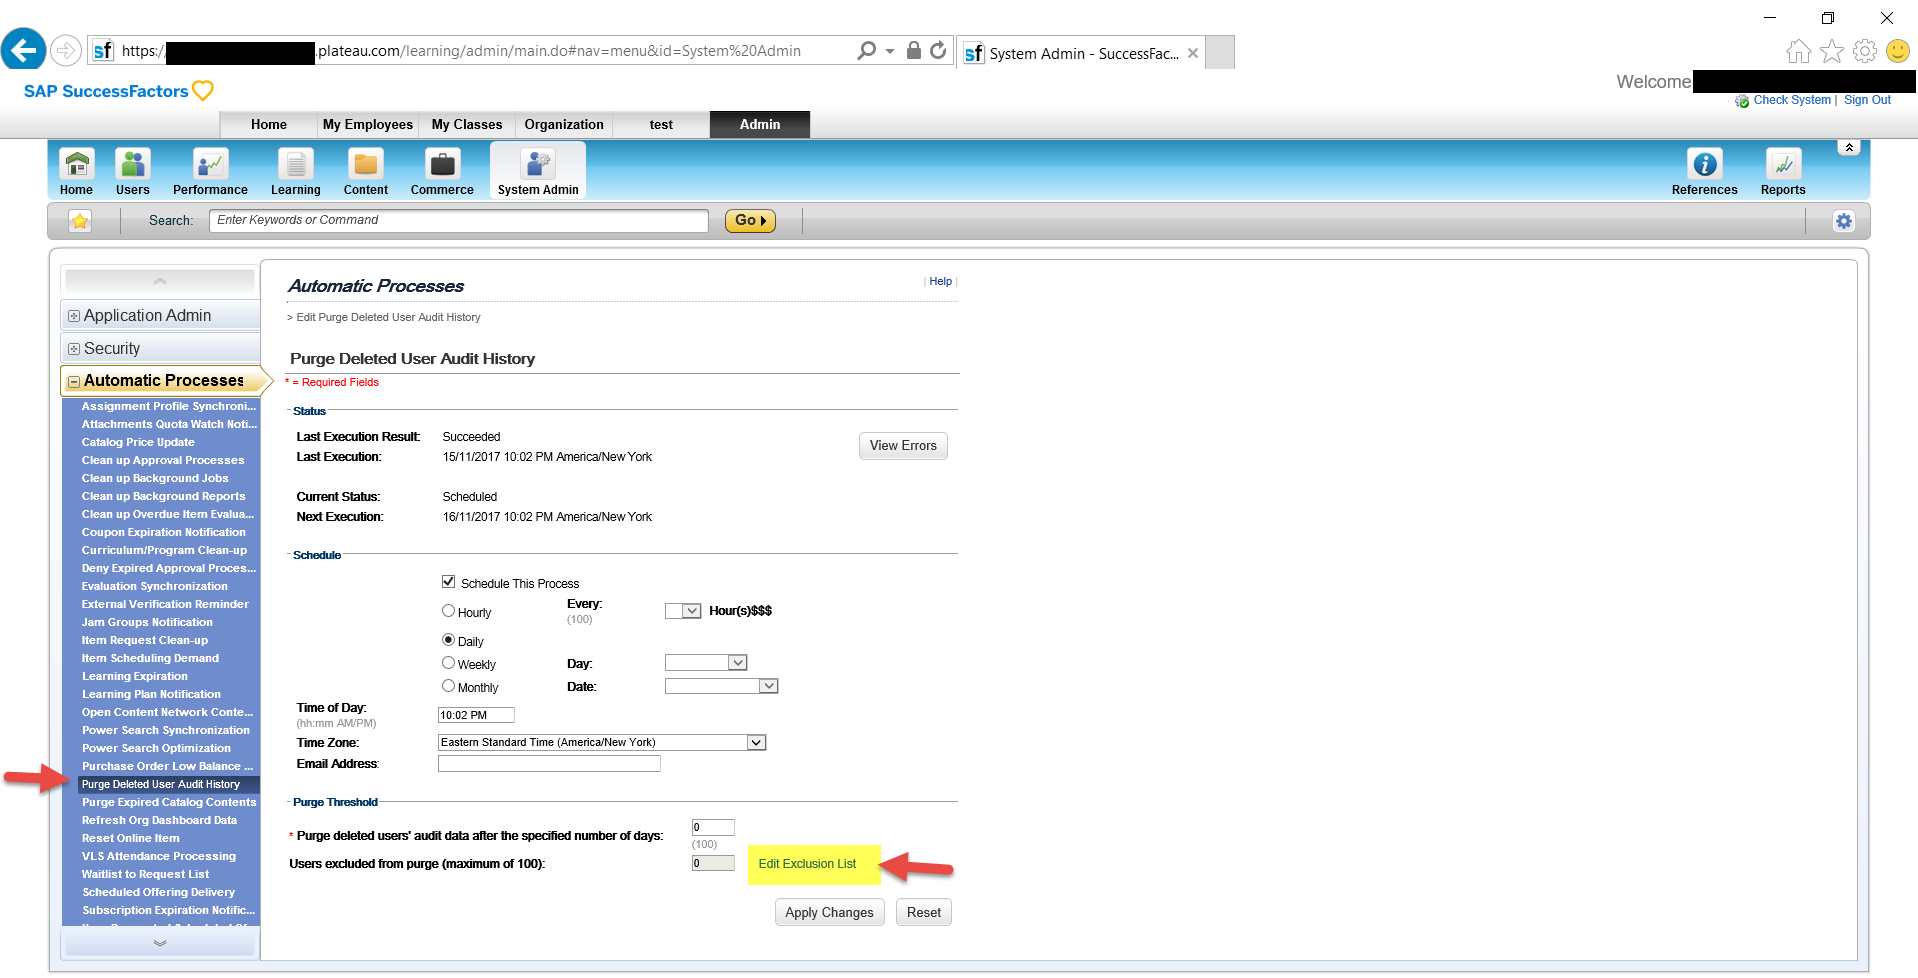
Task: Open Catalog Price Update item
Action: [x=138, y=442]
